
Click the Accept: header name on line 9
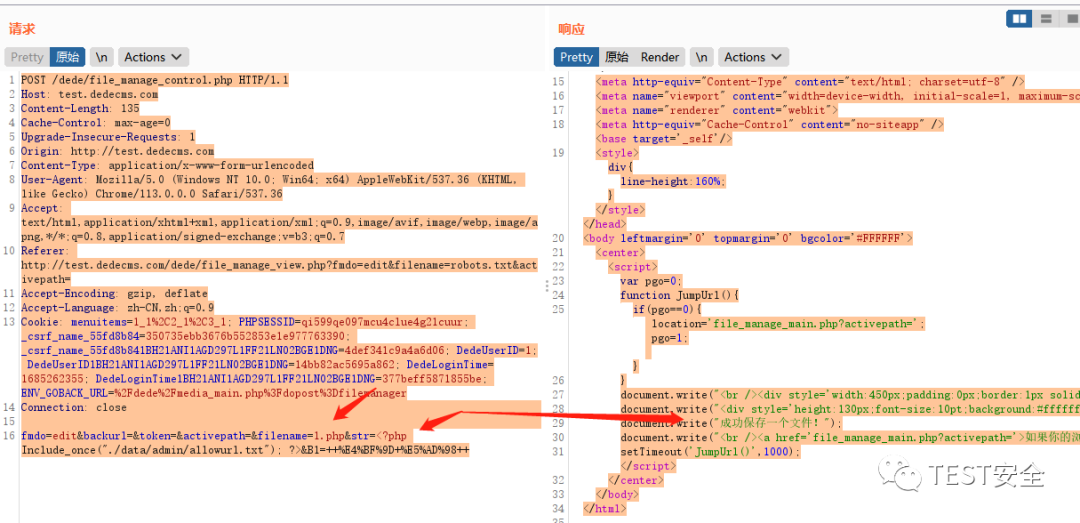[x=41, y=208]
